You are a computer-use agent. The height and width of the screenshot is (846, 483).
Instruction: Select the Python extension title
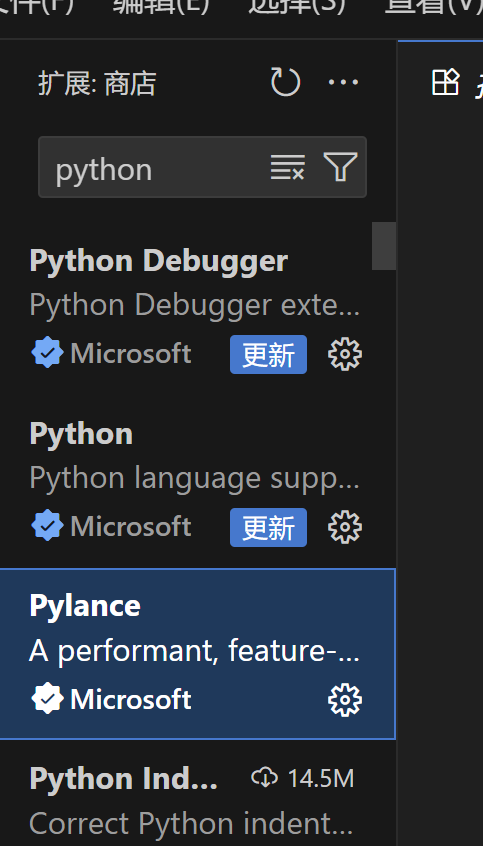click(x=81, y=434)
